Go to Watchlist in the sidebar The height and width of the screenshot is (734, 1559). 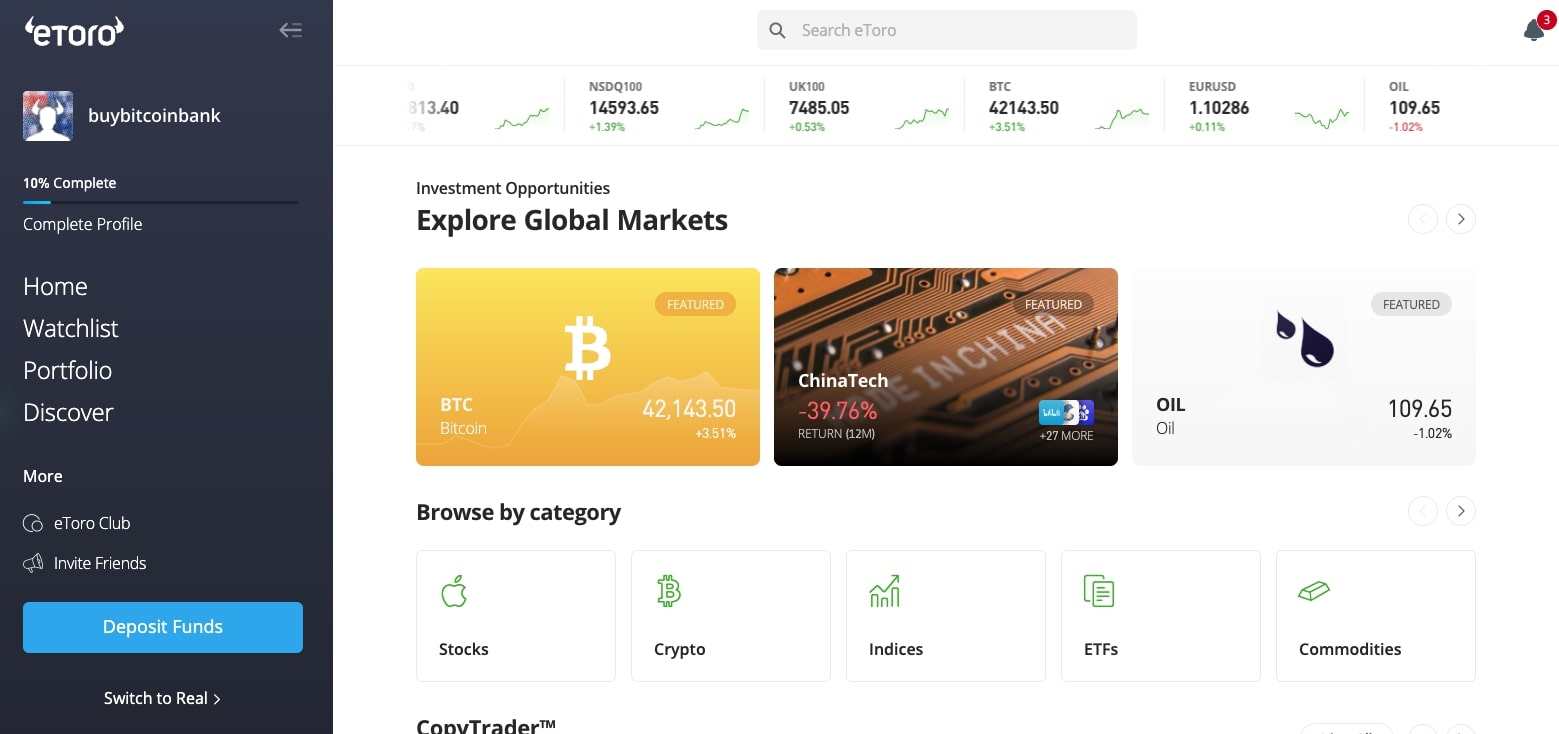coord(71,328)
